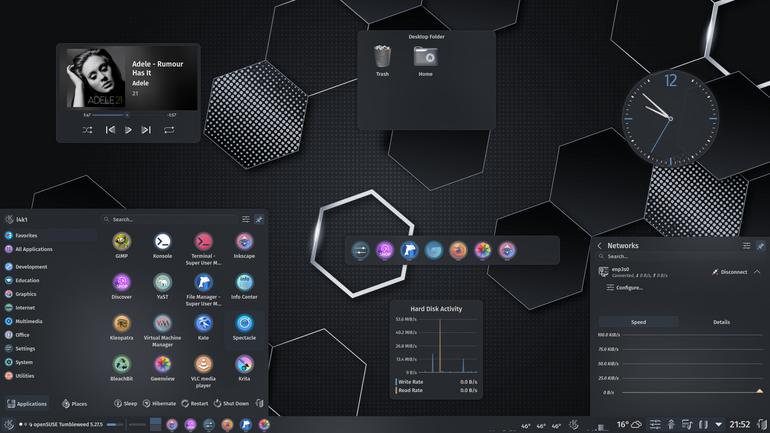Open Trash in Desktop Folder
Image resolution: width=770 pixels, height=433 pixels.
coord(382,60)
